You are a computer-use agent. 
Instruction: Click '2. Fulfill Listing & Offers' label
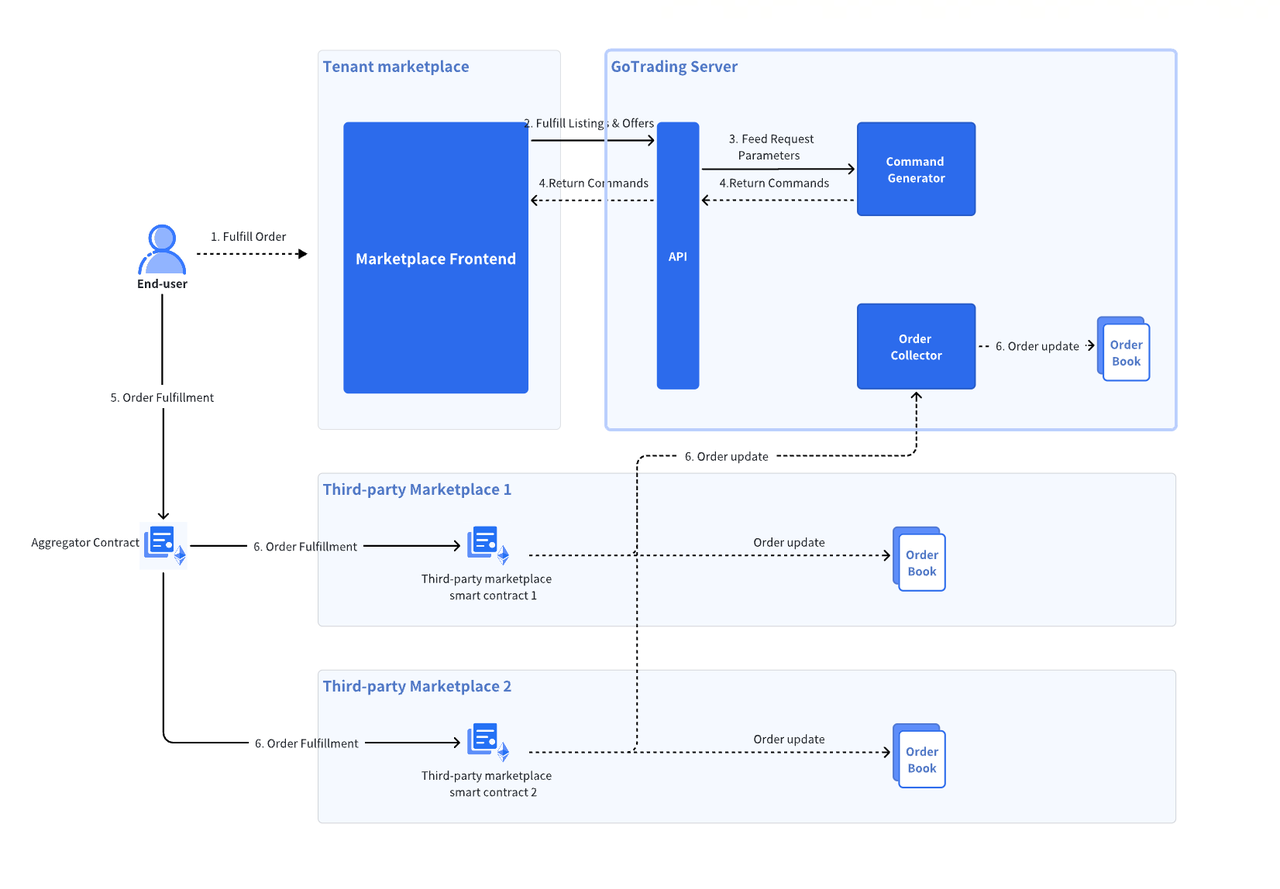589,124
